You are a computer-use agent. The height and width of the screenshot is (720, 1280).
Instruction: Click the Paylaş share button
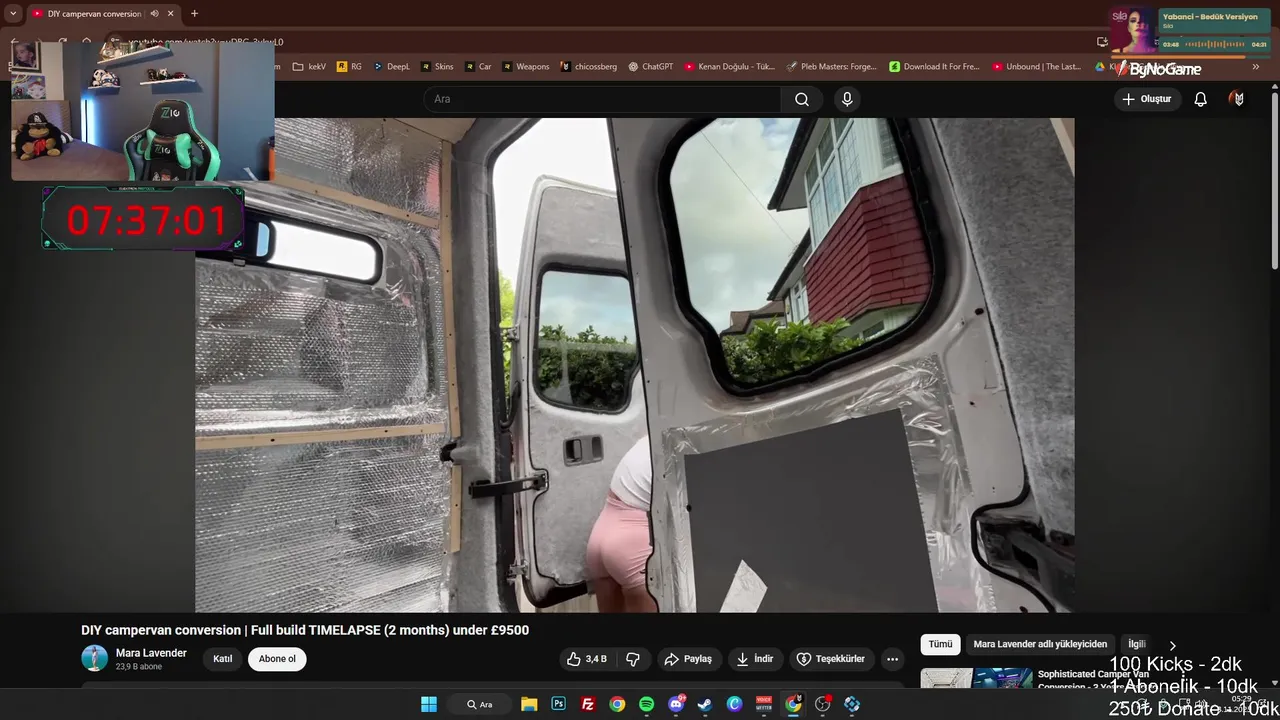tap(688, 659)
